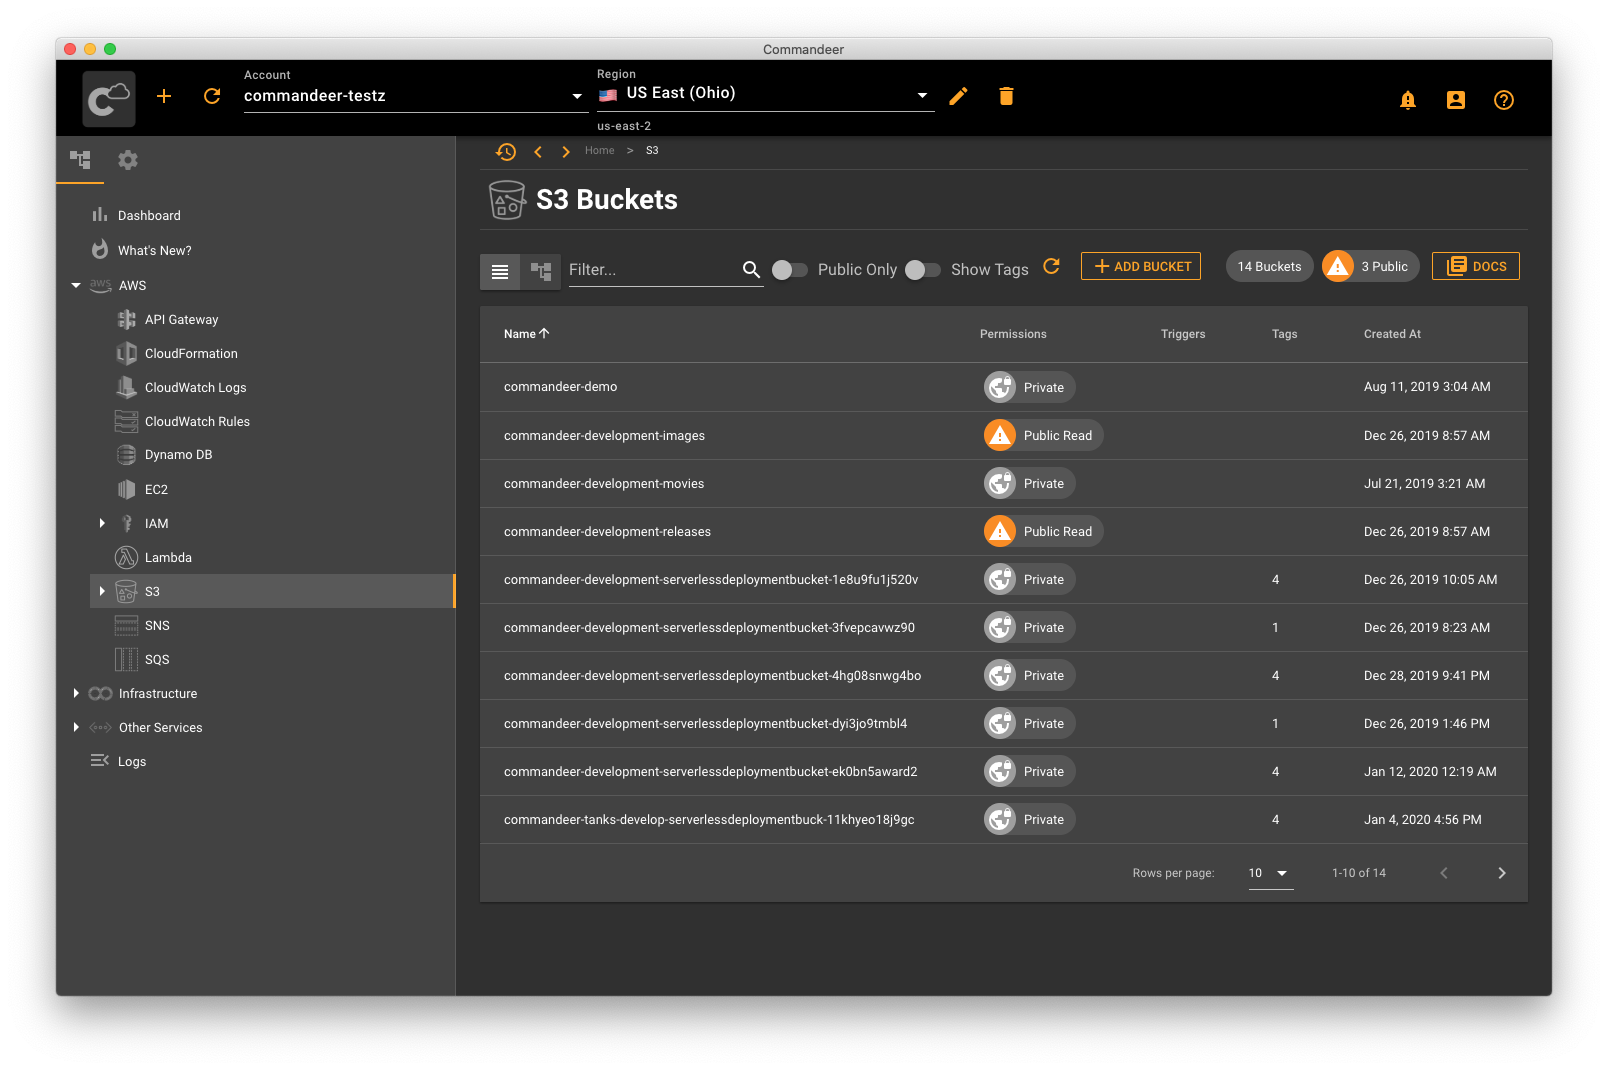
Task: Edit region with the pencil icon
Action: click(x=958, y=96)
